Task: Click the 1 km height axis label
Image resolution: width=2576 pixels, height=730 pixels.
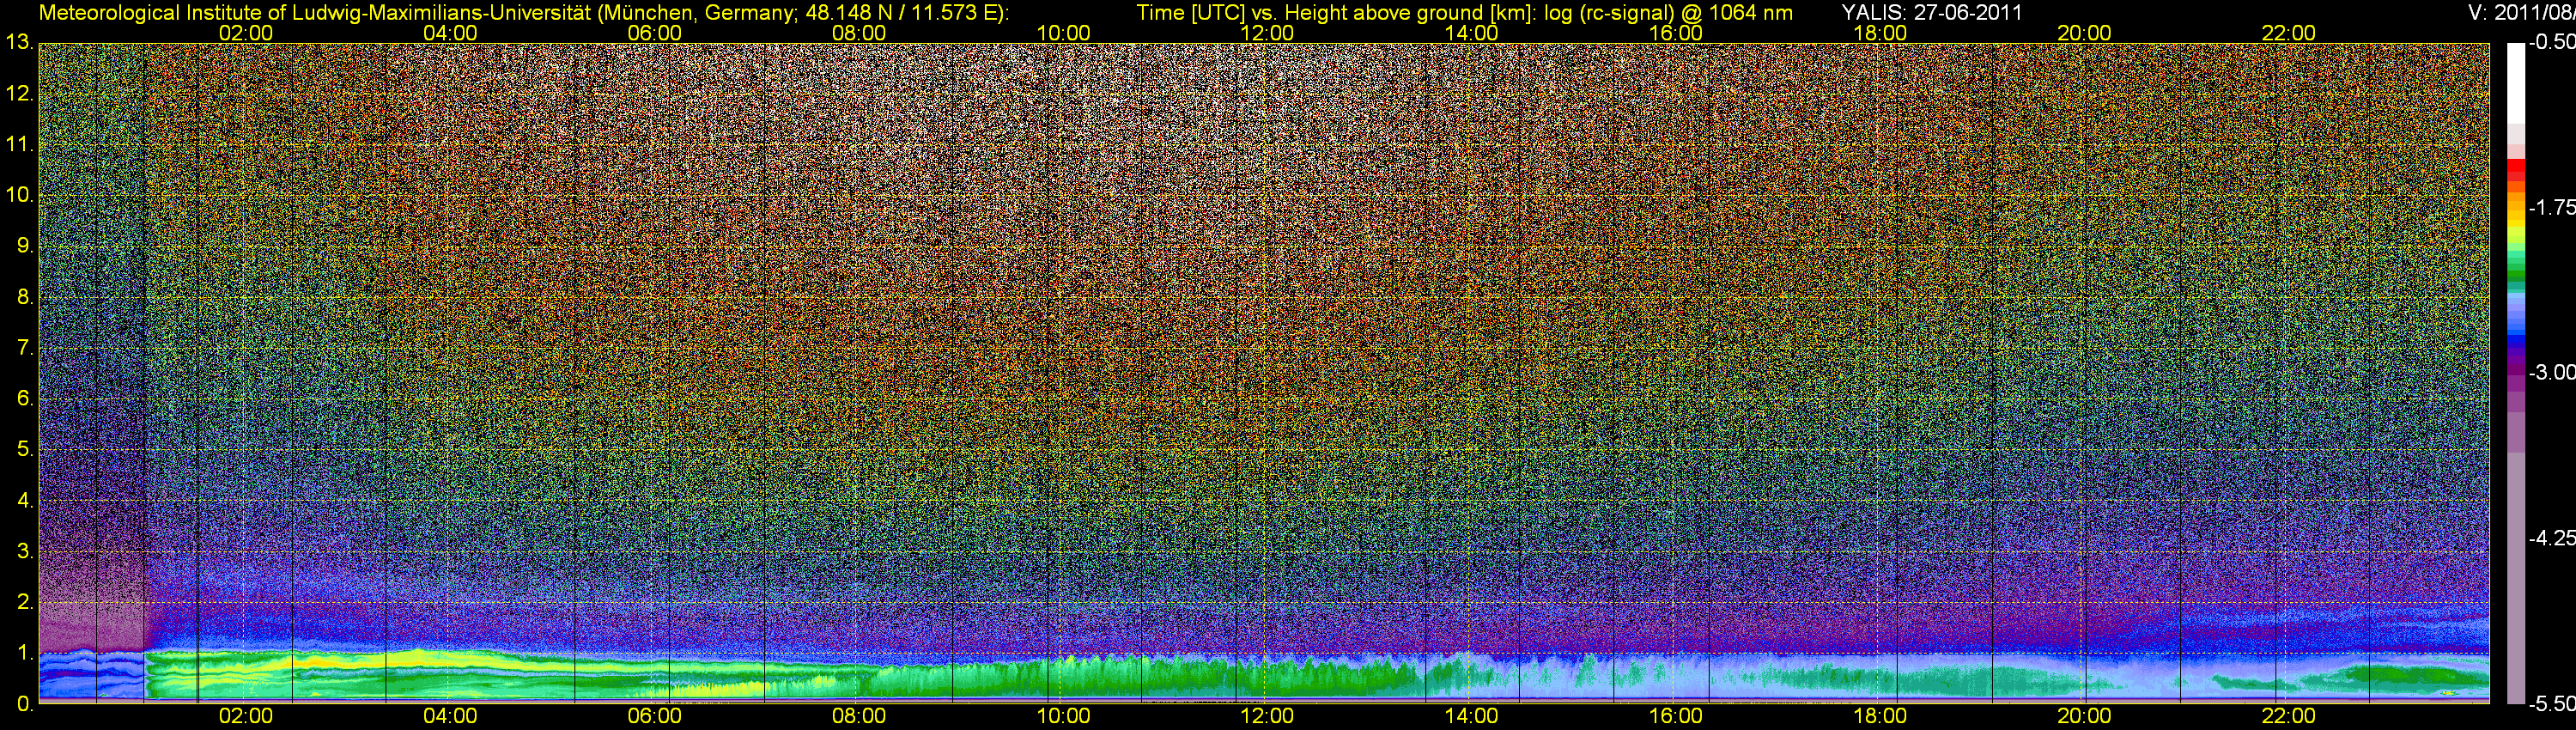Action: pos(24,653)
